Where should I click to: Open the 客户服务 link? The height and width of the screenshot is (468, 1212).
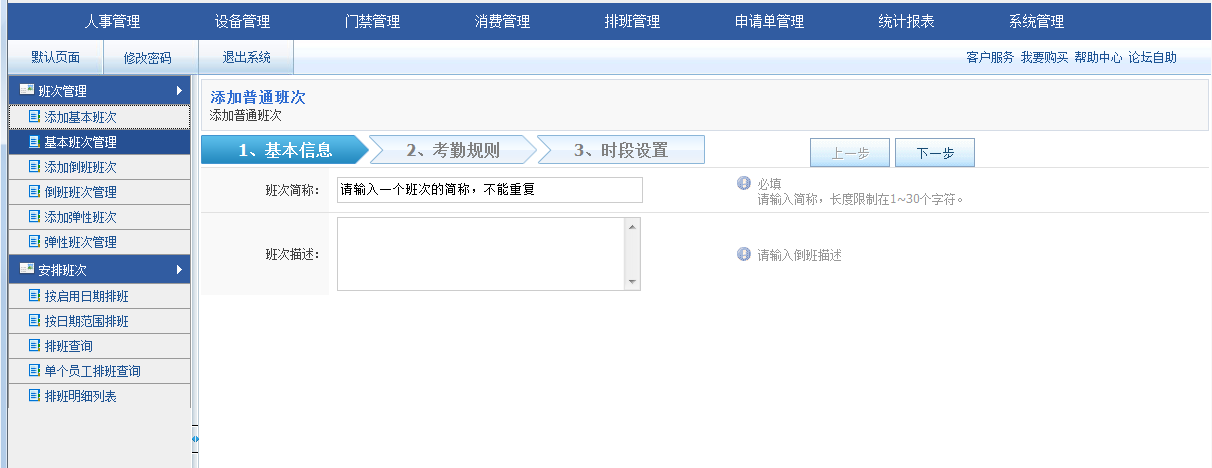[x=990, y=58]
